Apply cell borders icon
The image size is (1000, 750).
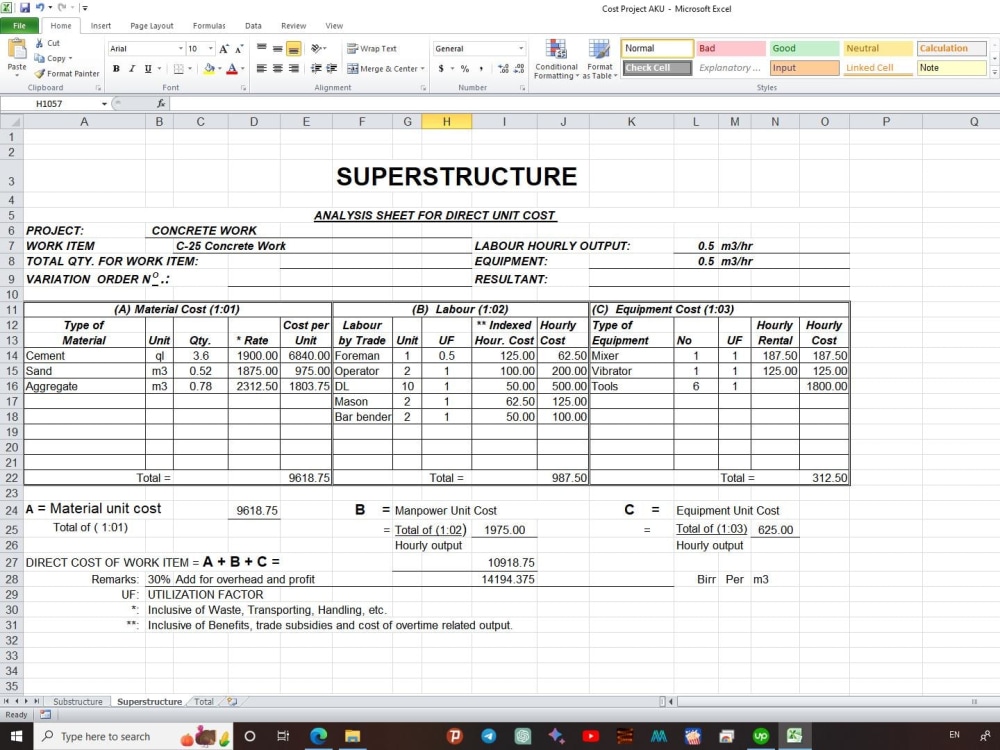179,68
